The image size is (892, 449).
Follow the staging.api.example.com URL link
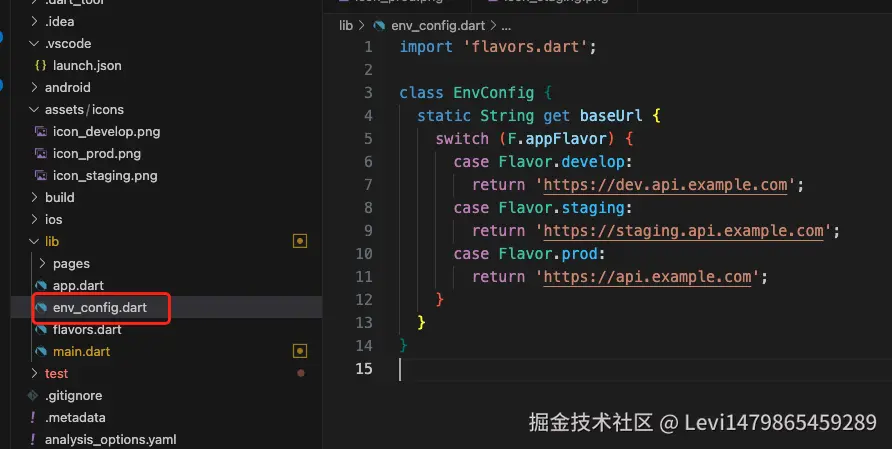[683, 231]
